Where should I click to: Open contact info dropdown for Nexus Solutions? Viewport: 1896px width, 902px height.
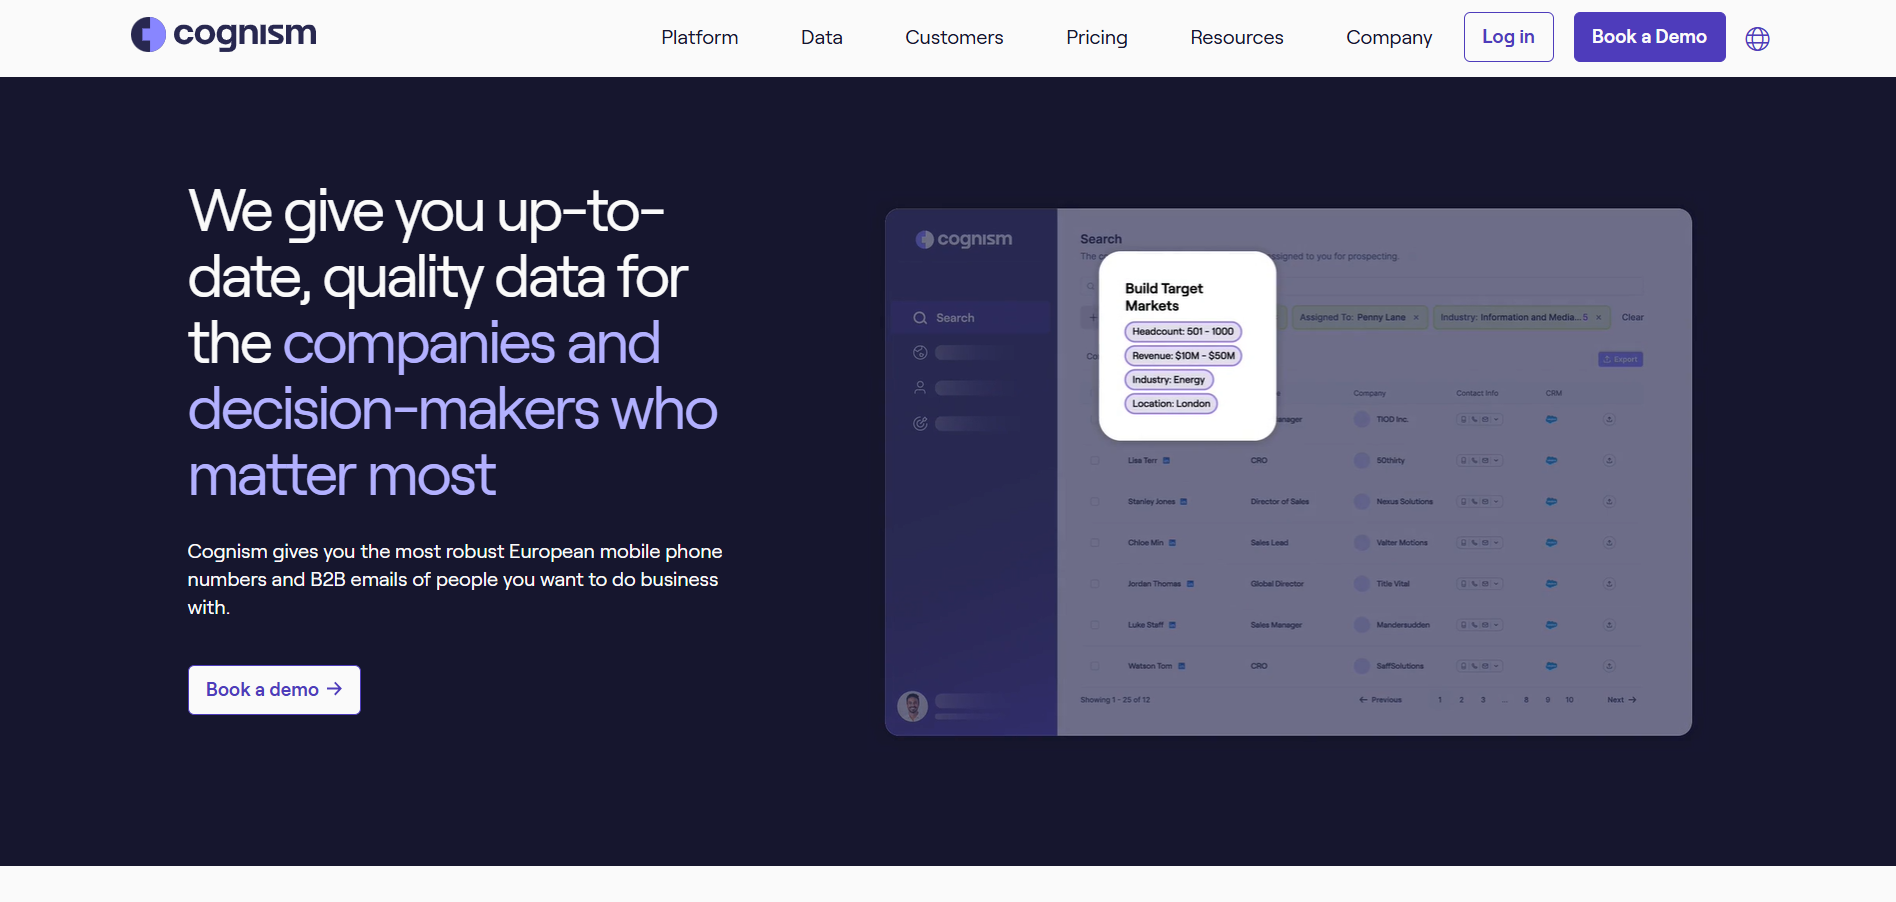1497,502
